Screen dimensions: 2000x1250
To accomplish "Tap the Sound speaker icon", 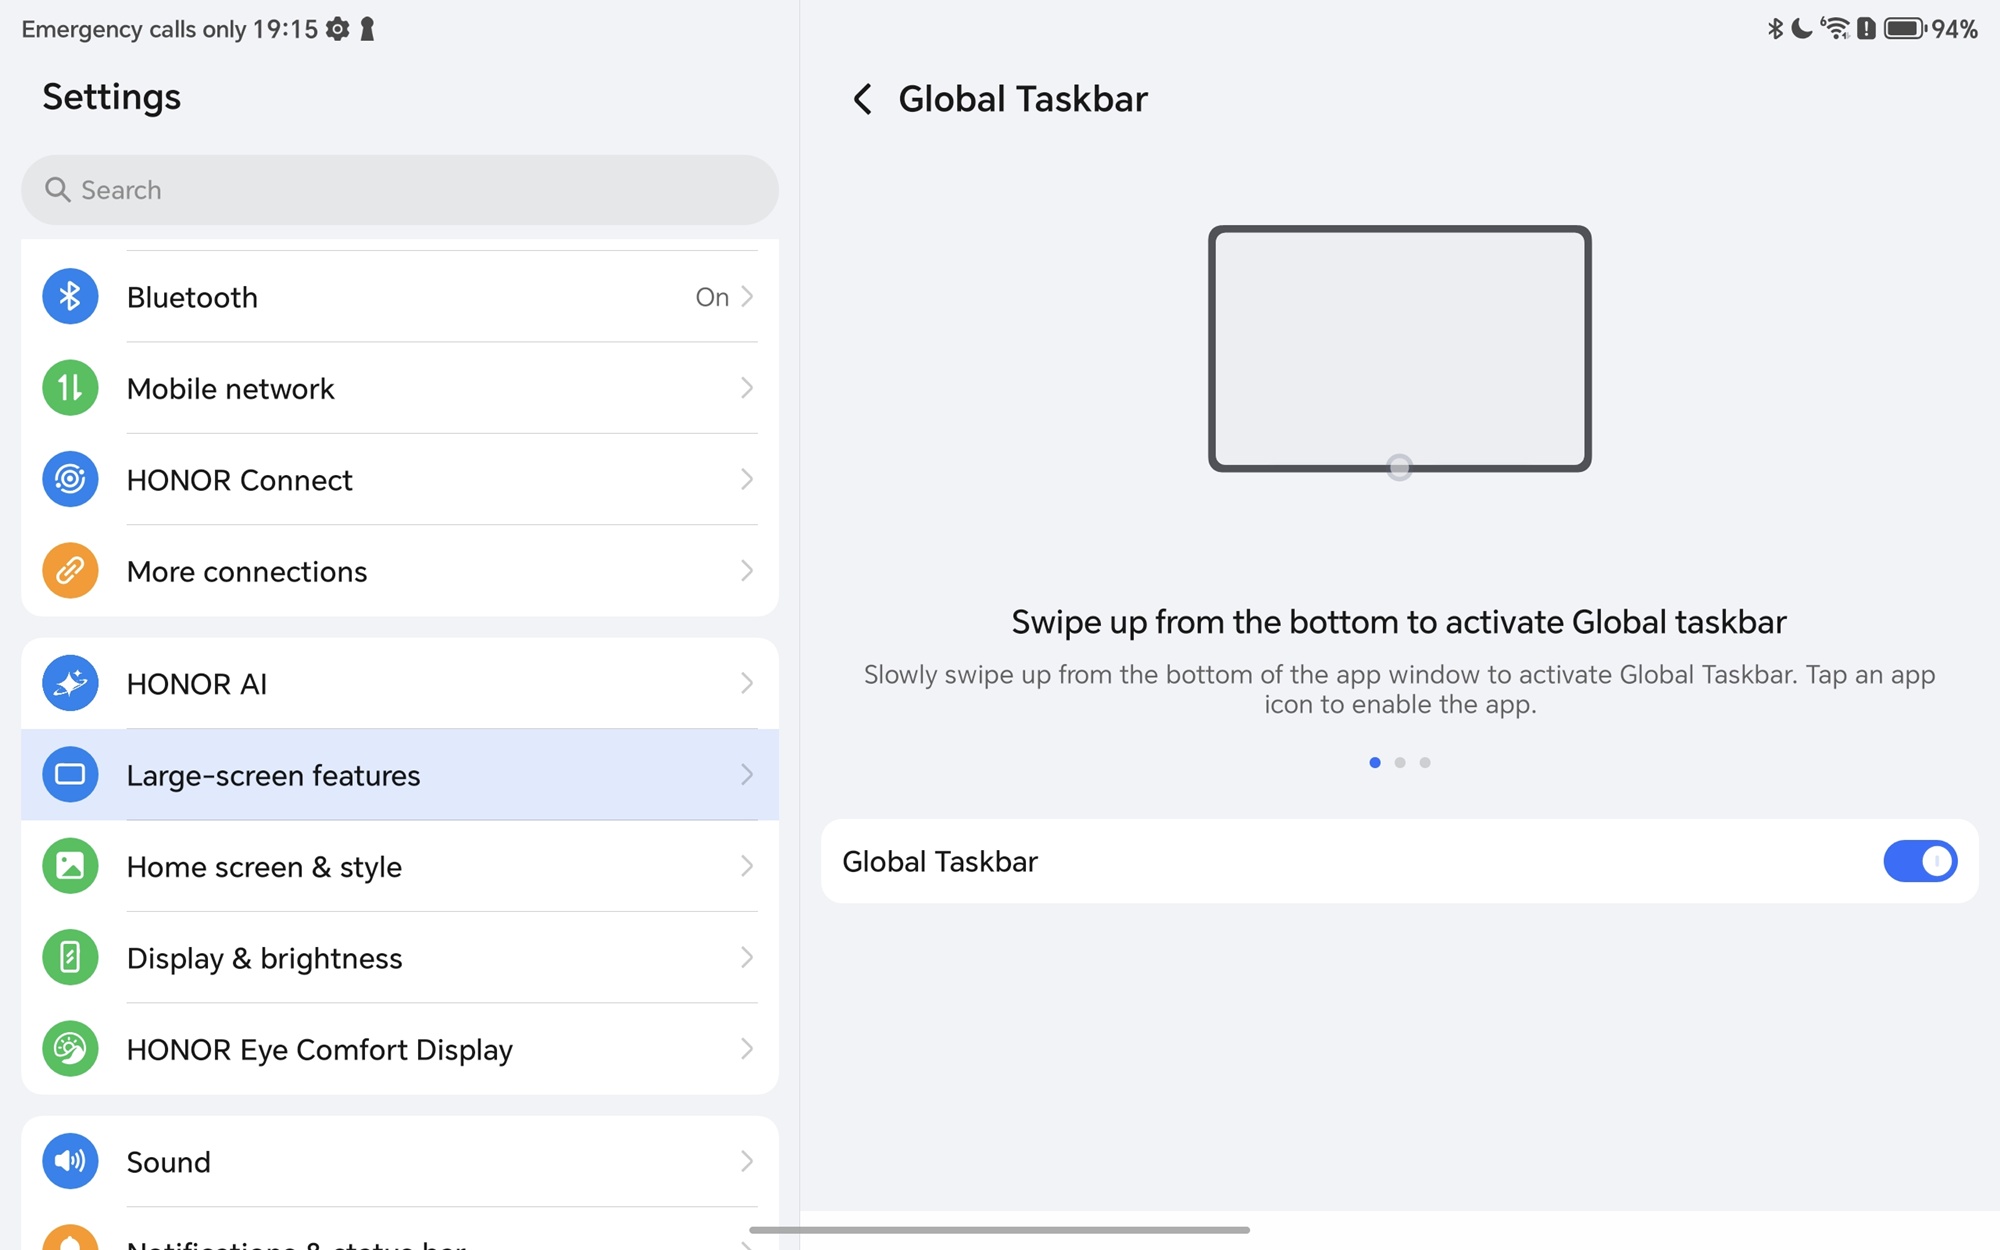I will click(70, 1161).
